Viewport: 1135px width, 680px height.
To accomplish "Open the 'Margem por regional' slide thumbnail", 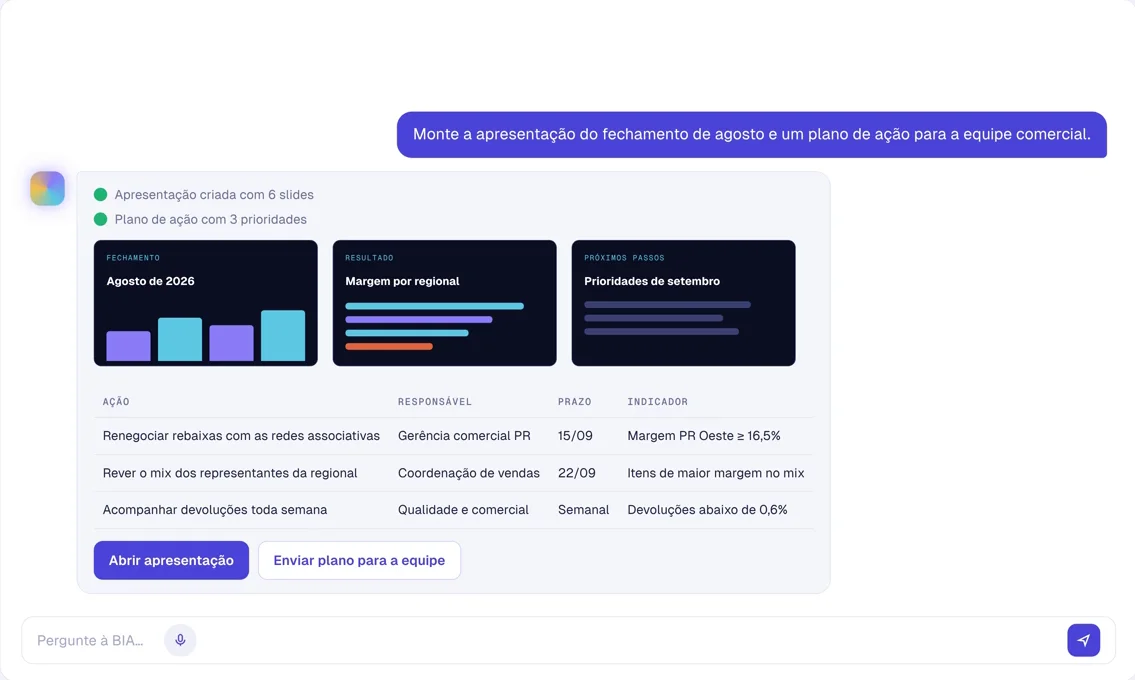I will point(444,303).
